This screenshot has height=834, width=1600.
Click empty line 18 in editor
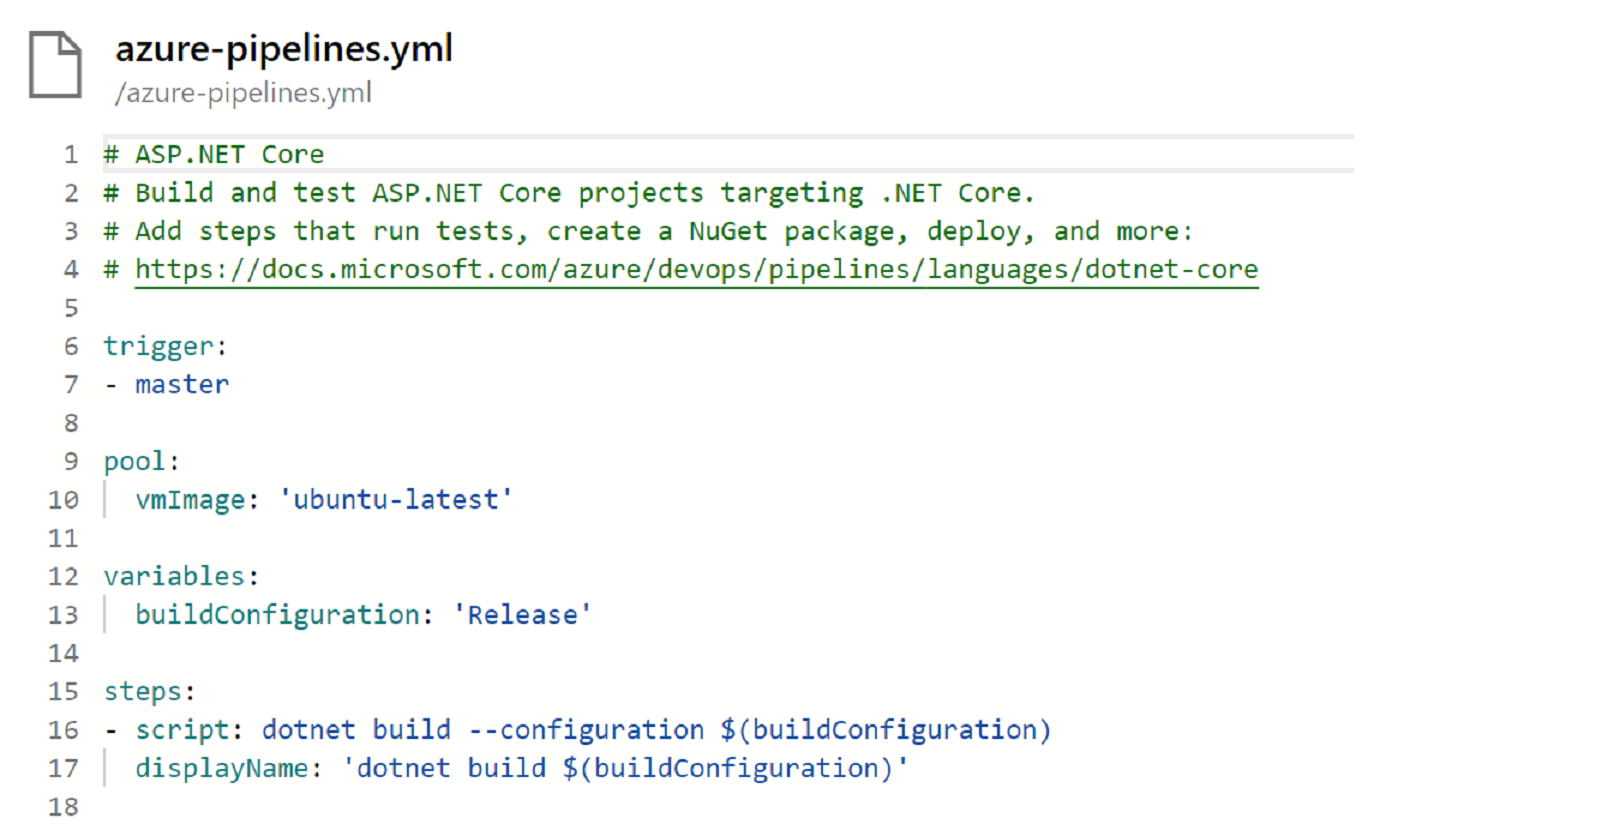tap(400, 807)
